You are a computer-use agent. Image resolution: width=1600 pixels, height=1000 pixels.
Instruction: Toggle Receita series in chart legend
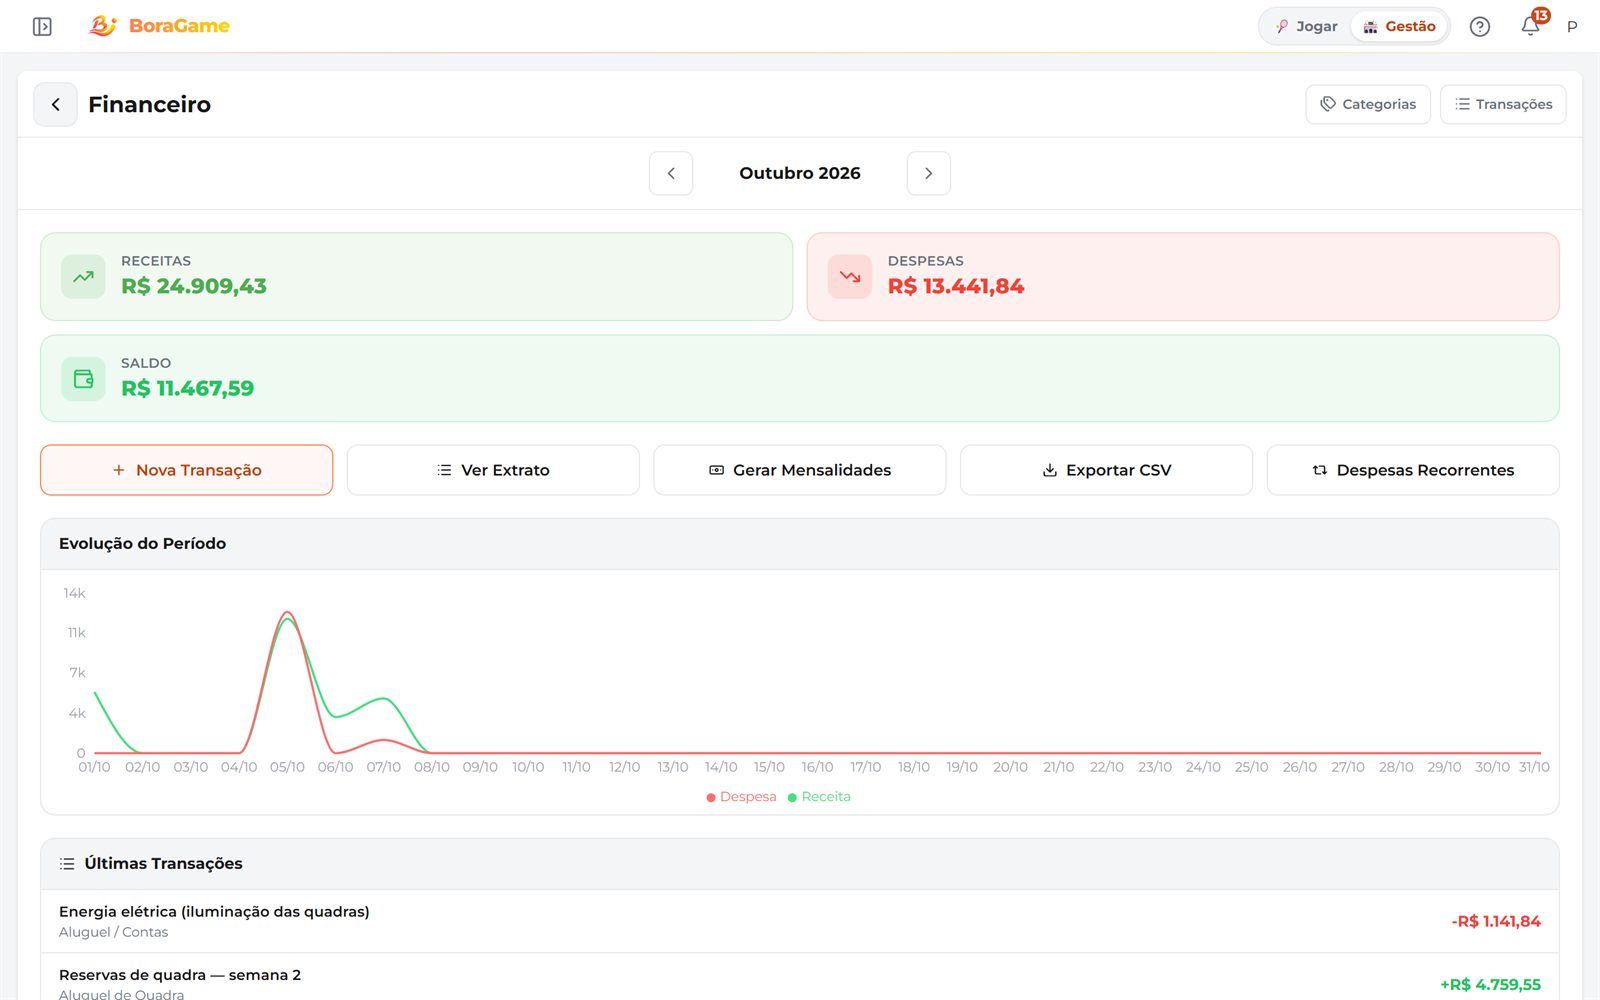click(x=819, y=797)
